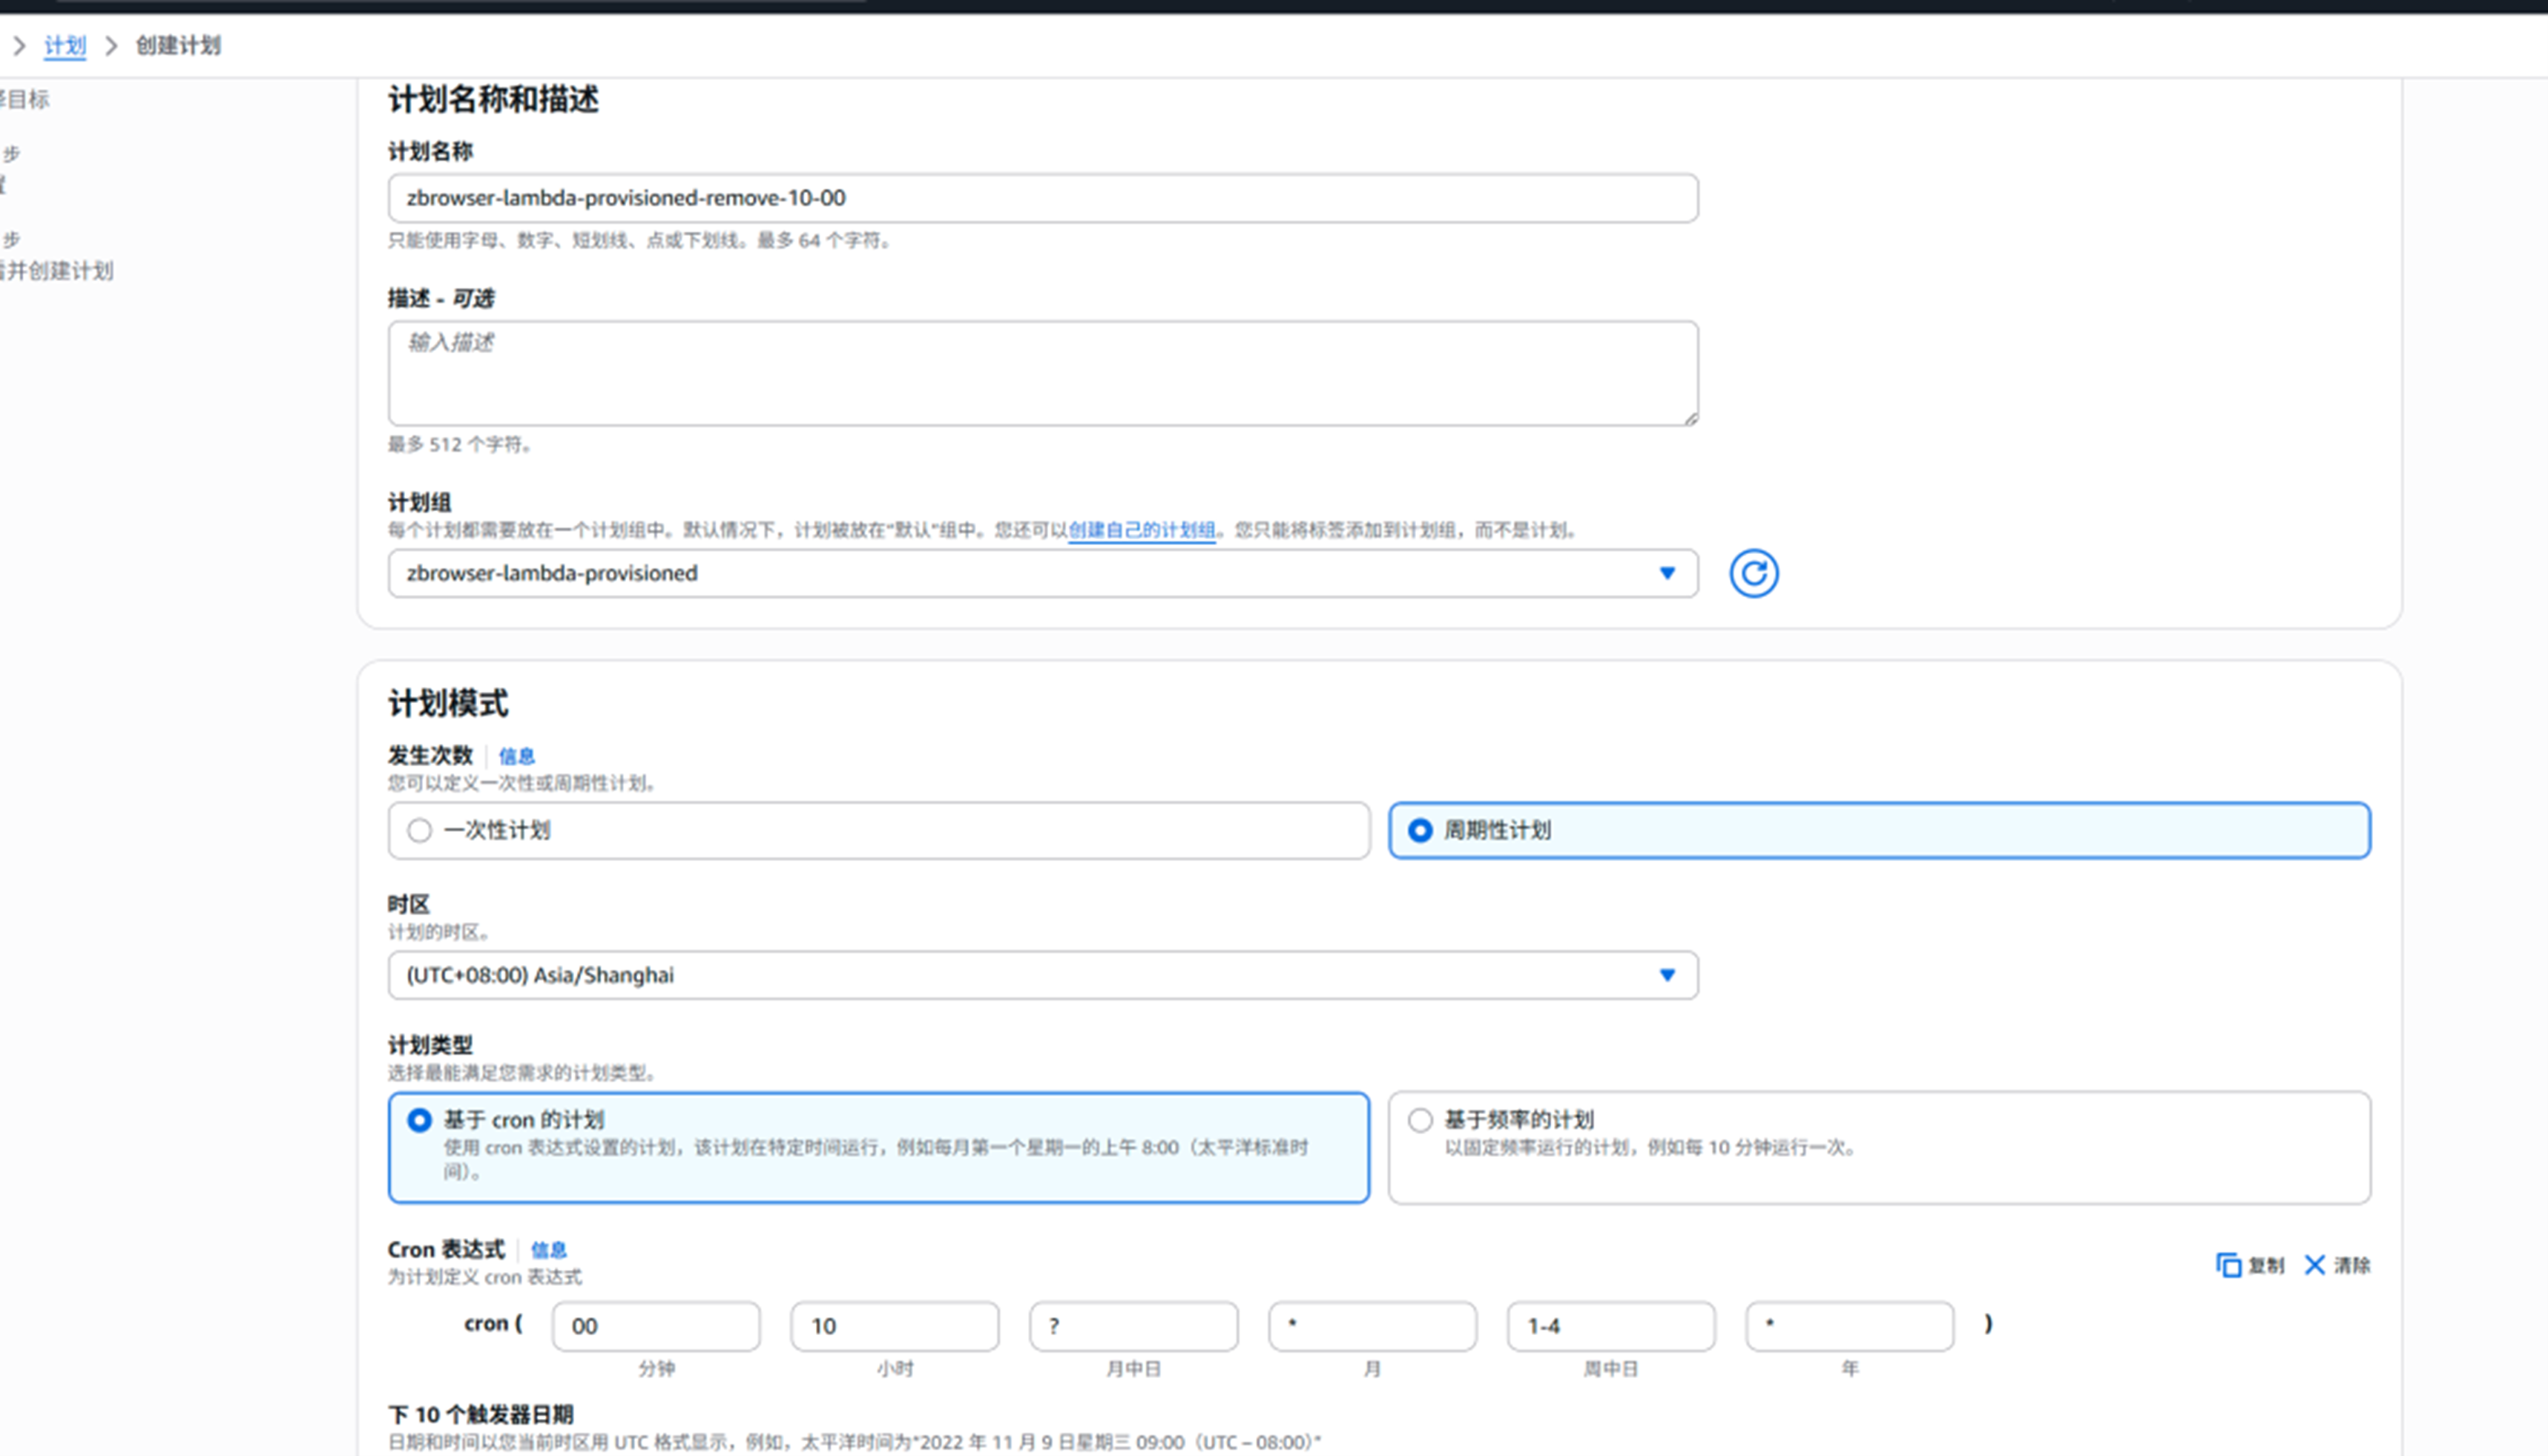Viewport: 2548px width, 1456px height.
Task: Choose 基于 cron 的计划 schedule type
Action: pos(420,1120)
